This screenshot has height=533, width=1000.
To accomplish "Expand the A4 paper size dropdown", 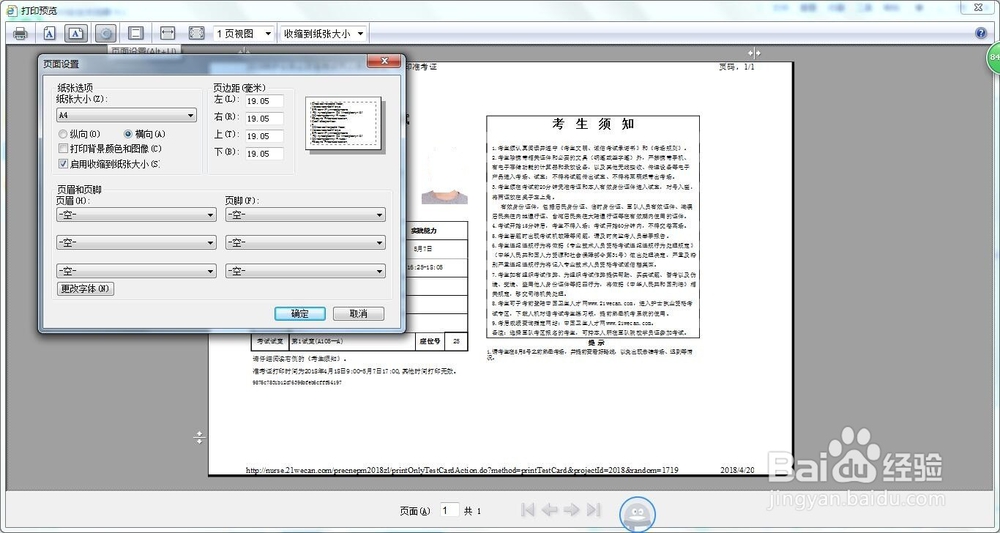I will 126,115.
